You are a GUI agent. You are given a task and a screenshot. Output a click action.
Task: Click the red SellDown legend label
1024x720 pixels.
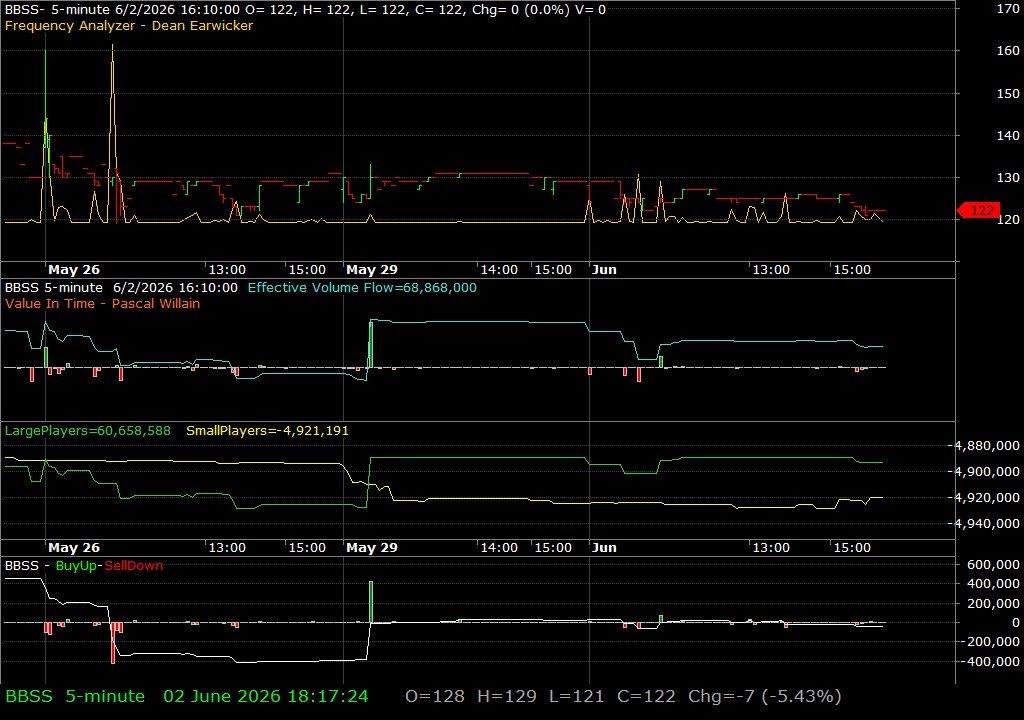133,565
